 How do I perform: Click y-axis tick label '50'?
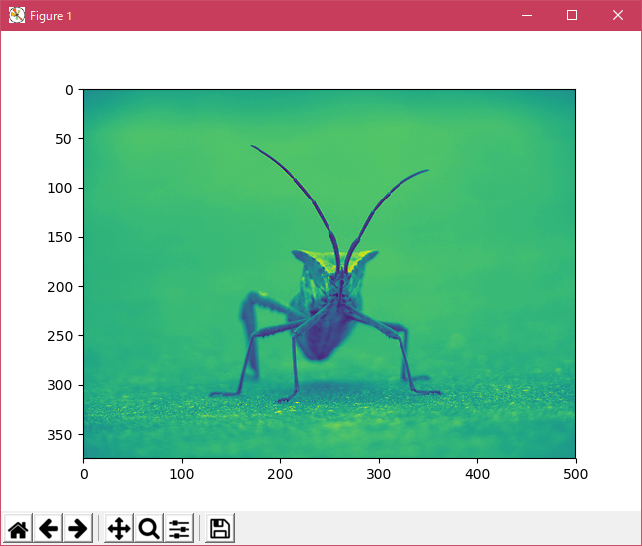point(64,139)
